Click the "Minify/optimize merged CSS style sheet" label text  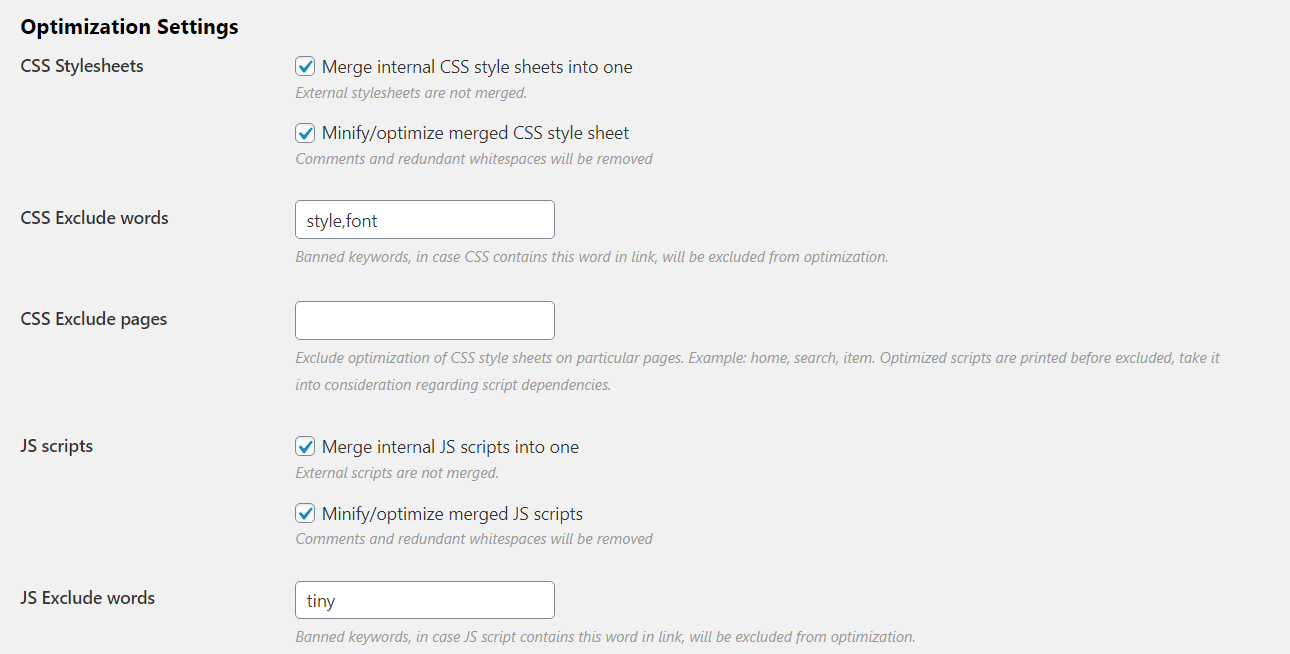pos(475,133)
